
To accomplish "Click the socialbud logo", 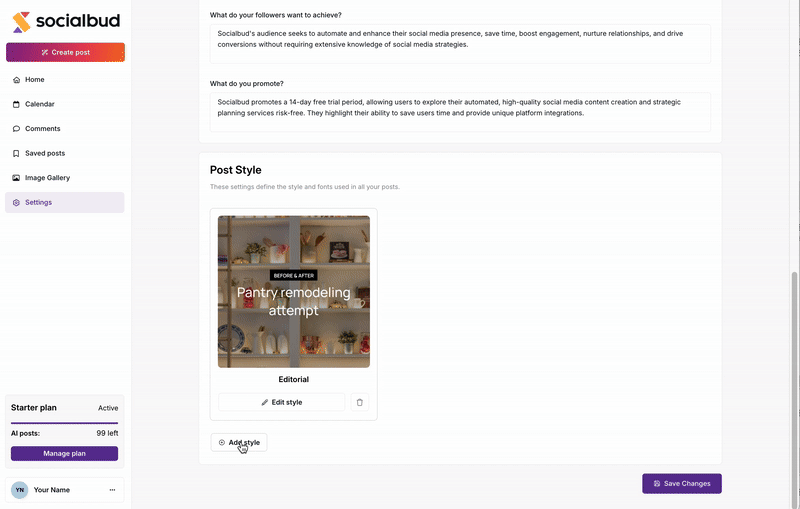I will point(66,21).
